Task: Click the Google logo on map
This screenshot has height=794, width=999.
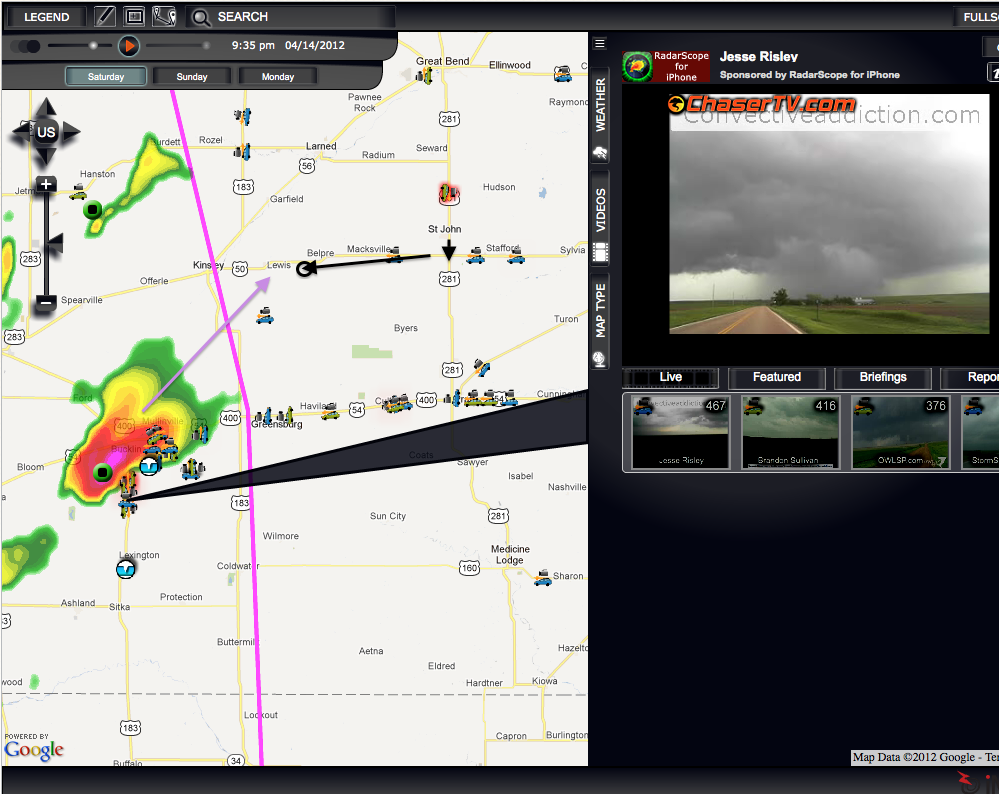Action: point(34,750)
